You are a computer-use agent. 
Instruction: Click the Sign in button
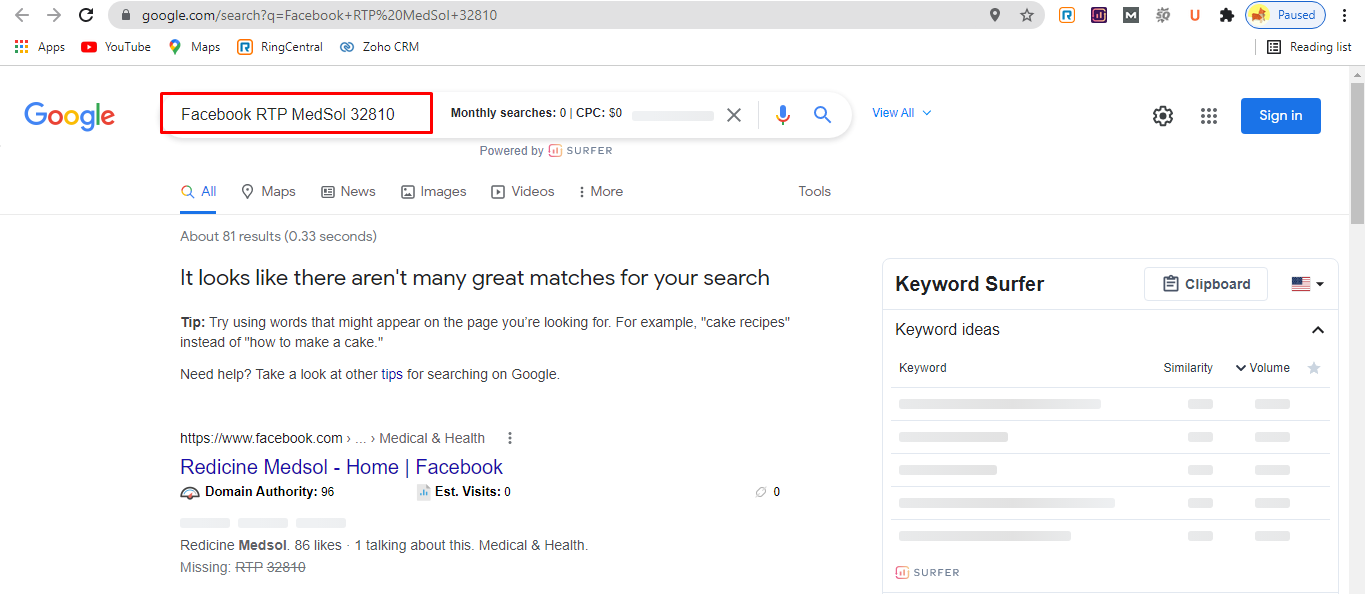click(x=1280, y=116)
